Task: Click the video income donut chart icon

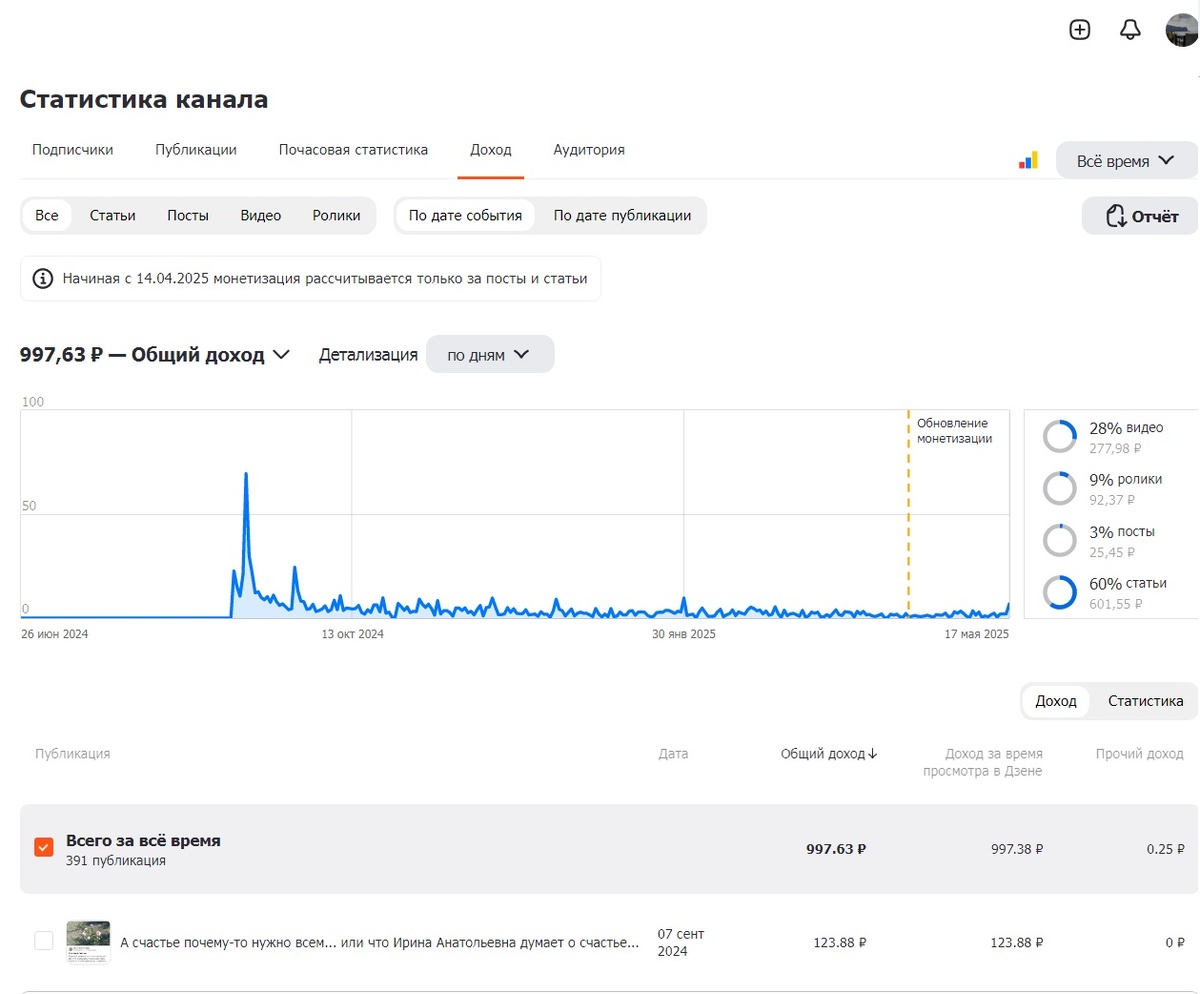Action: click(x=1059, y=437)
